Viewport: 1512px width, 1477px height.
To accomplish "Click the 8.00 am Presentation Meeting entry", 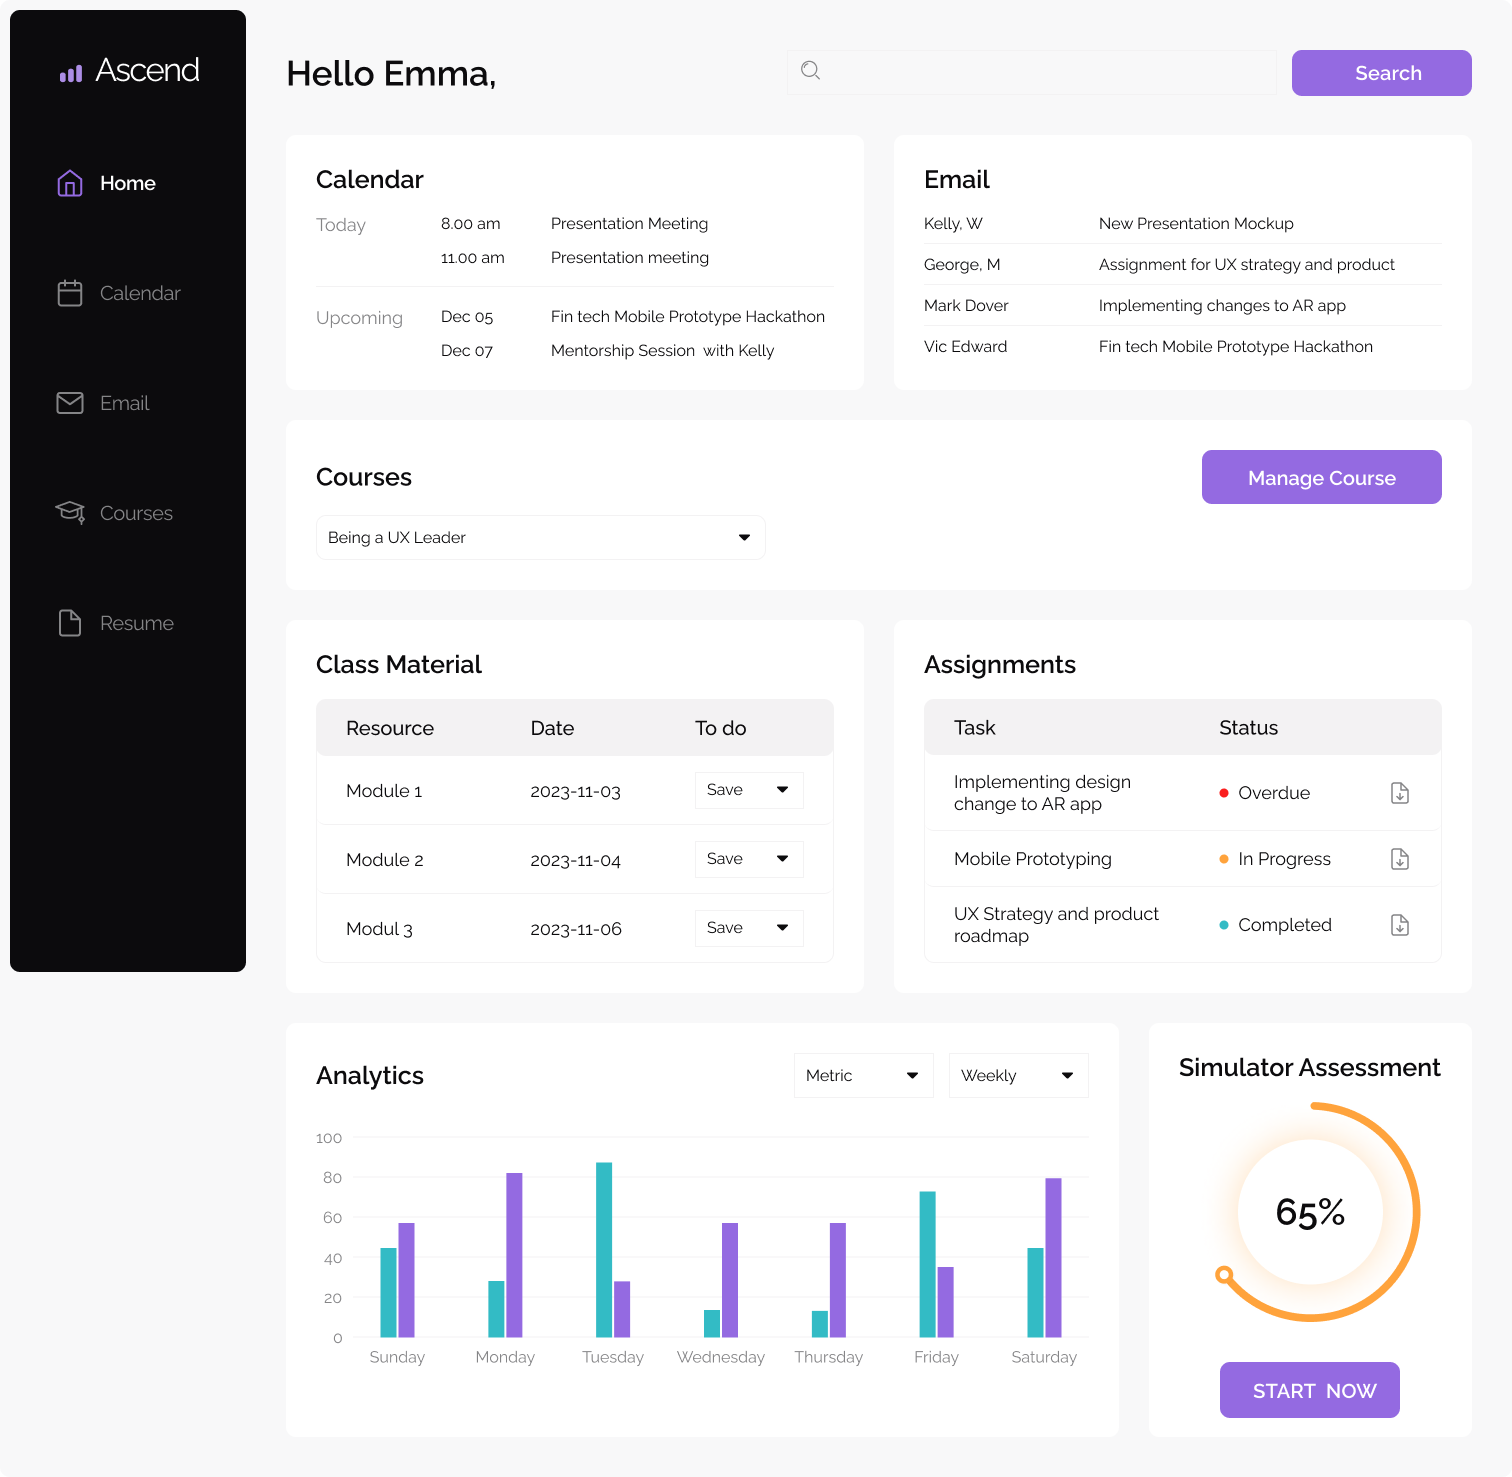I will tap(575, 223).
